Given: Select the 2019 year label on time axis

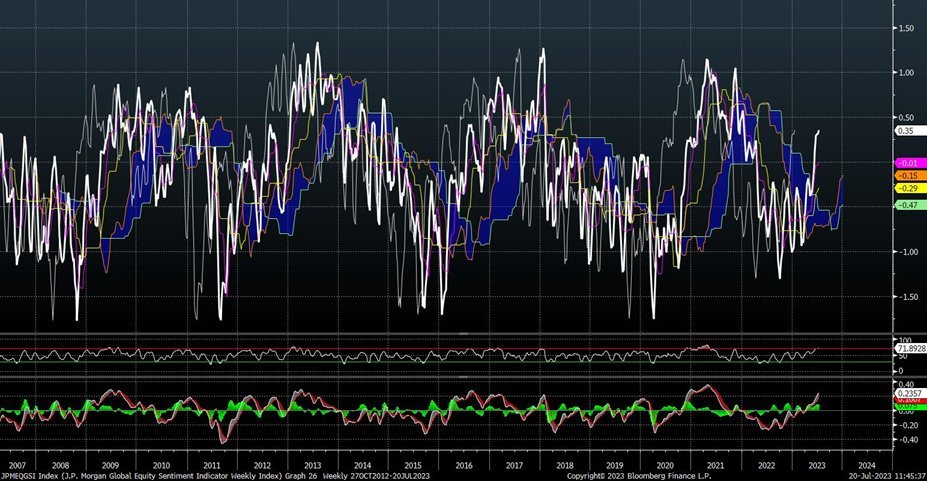Looking at the screenshot, I should (615, 466).
